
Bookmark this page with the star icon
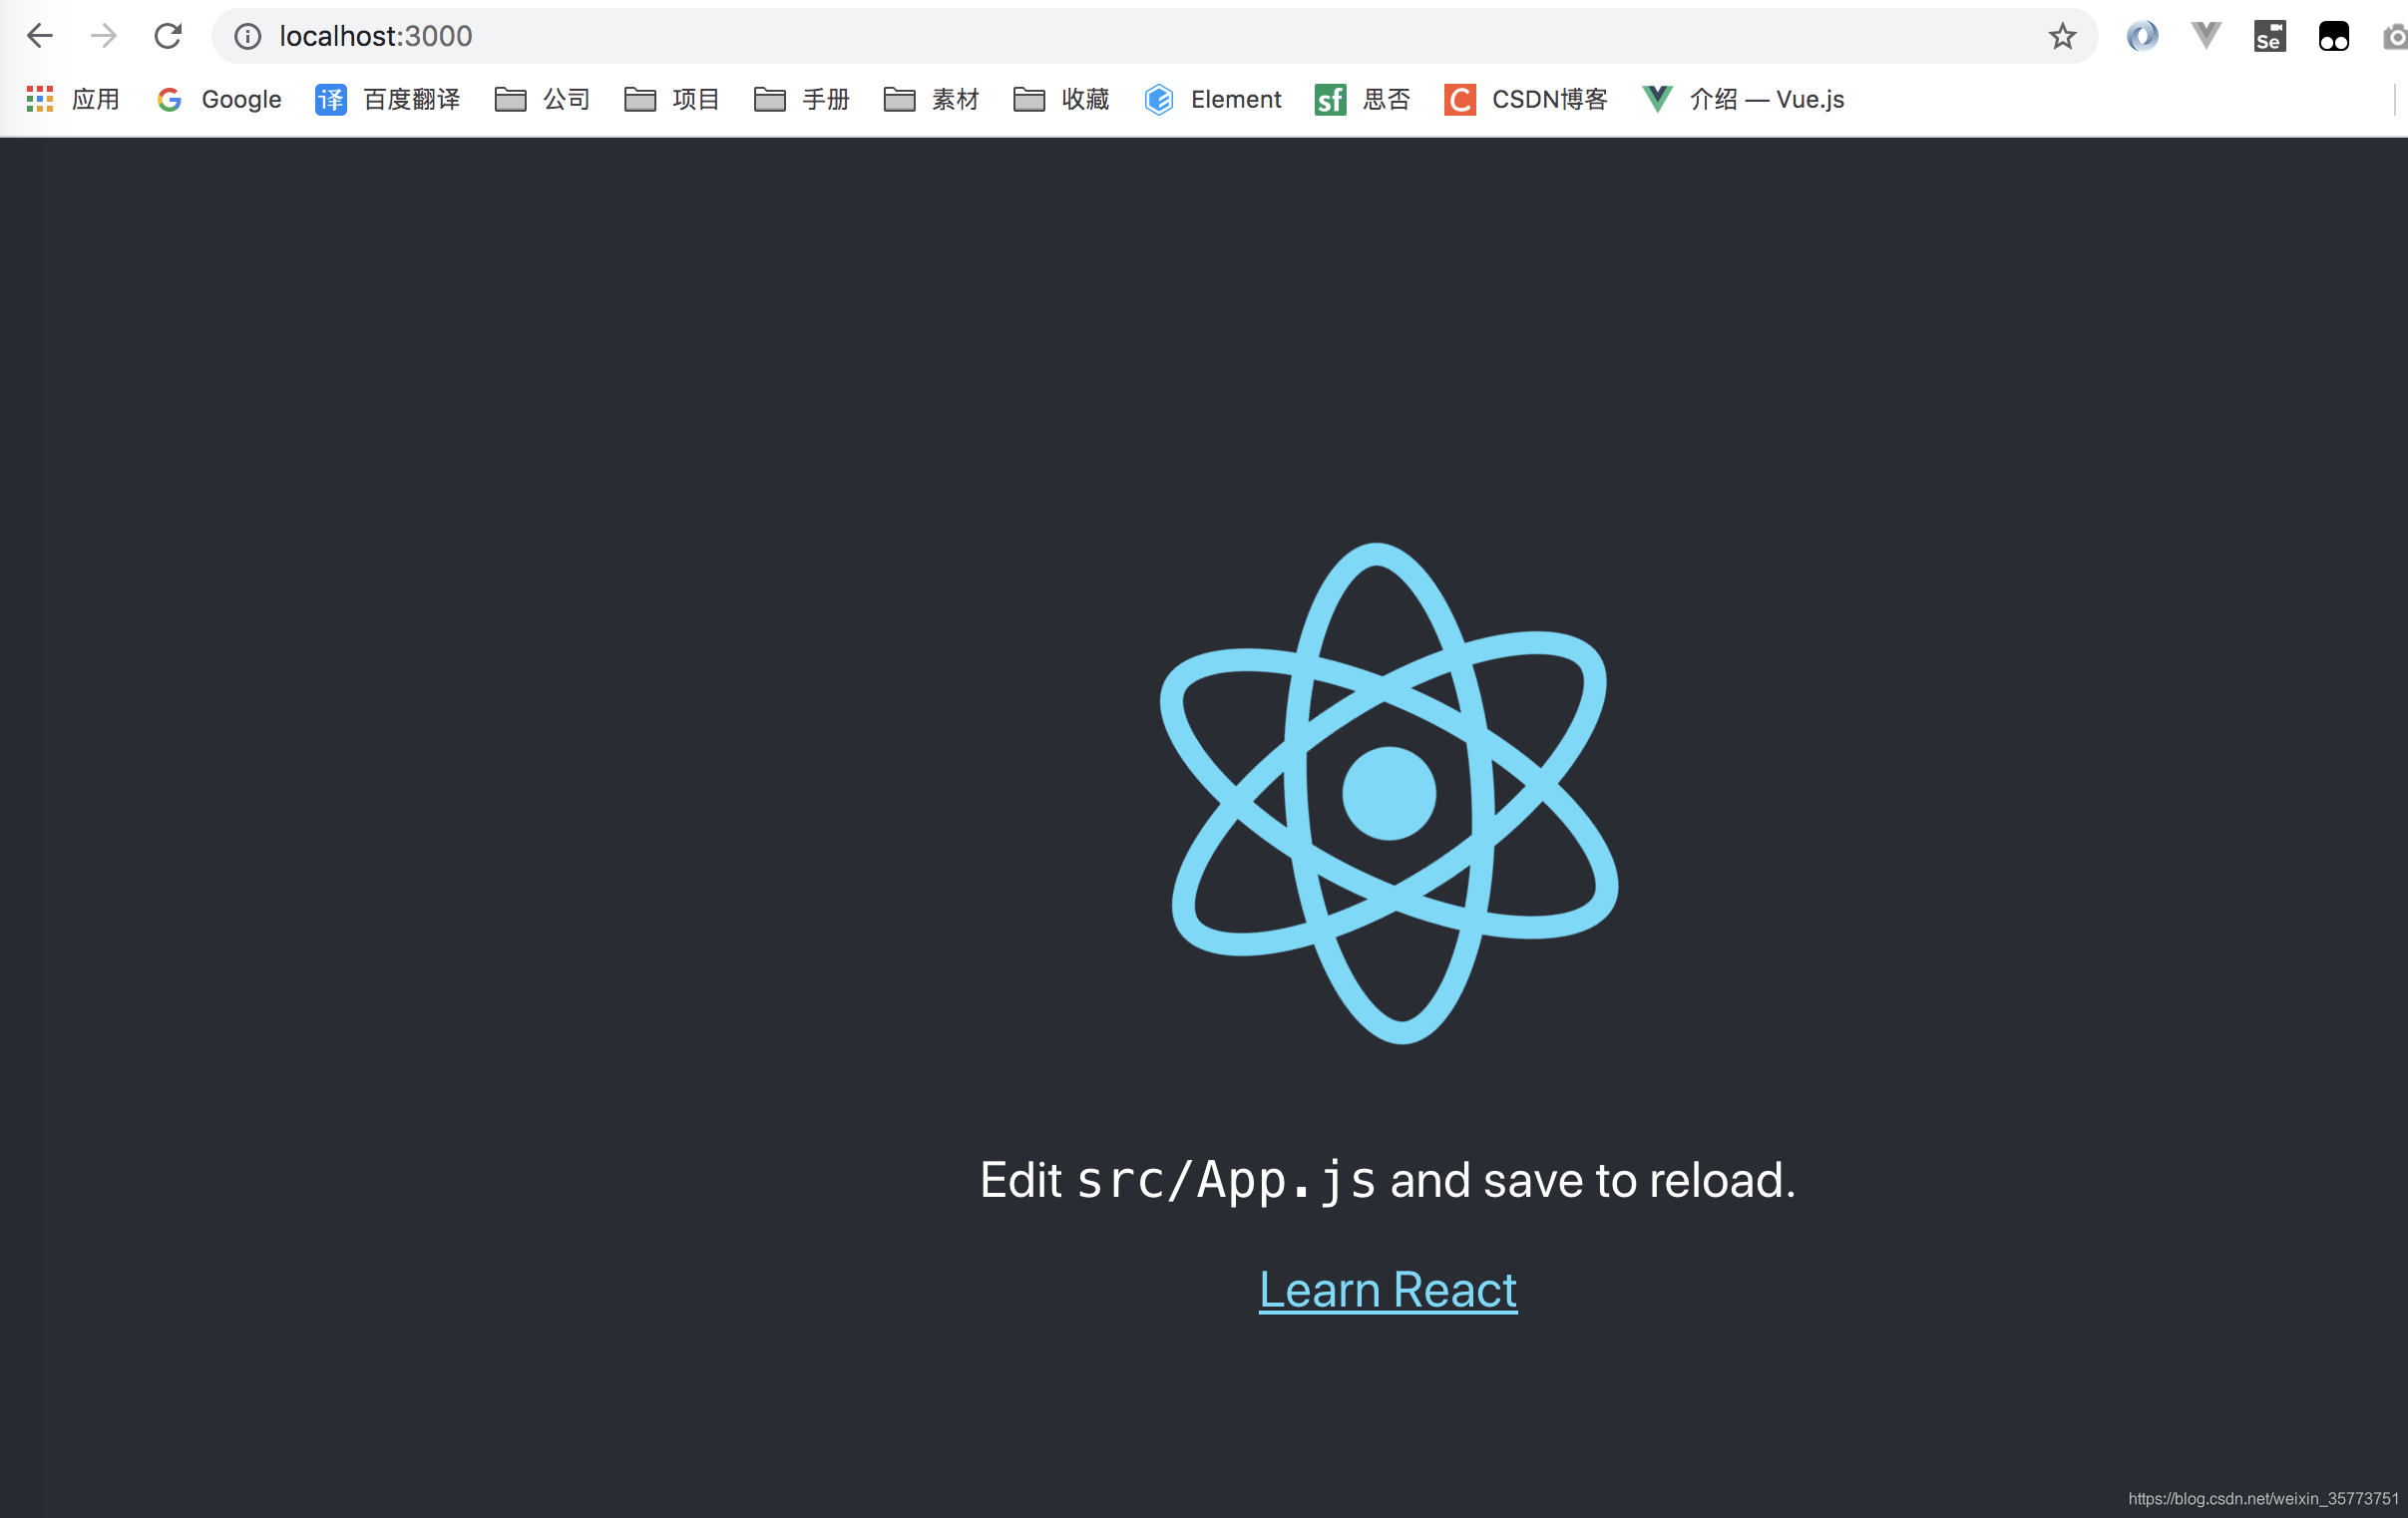[2062, 37]
